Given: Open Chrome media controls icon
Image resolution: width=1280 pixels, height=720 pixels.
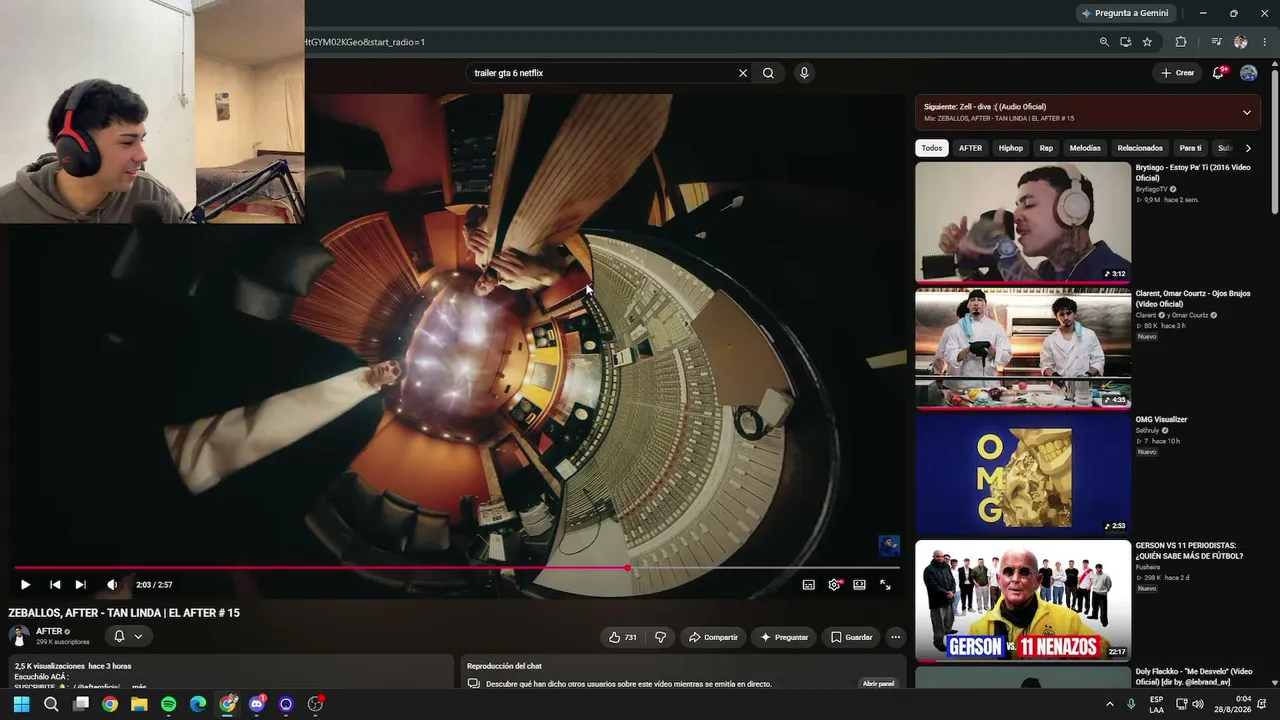Looking at the screenshot, I should tap(1216, 42).
